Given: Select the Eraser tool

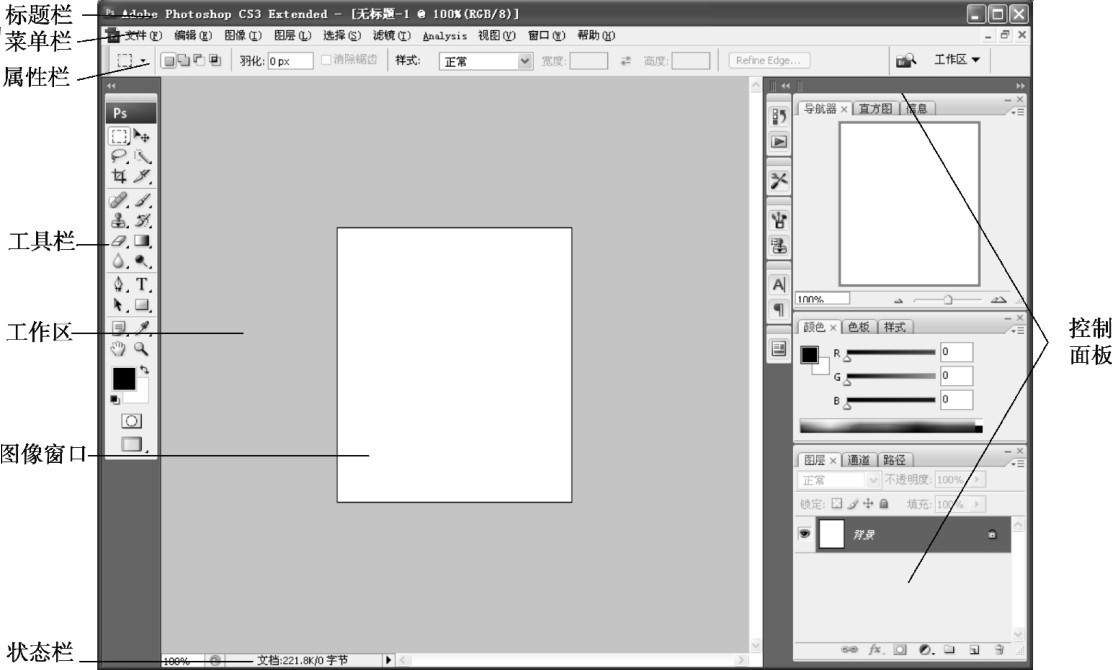Looking at the screenshot, I should (119, 241).
